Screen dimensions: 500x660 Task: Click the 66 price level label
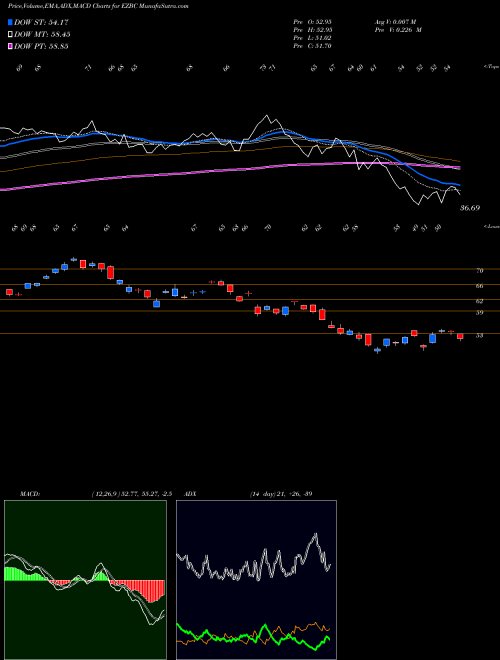click(479, 286)
